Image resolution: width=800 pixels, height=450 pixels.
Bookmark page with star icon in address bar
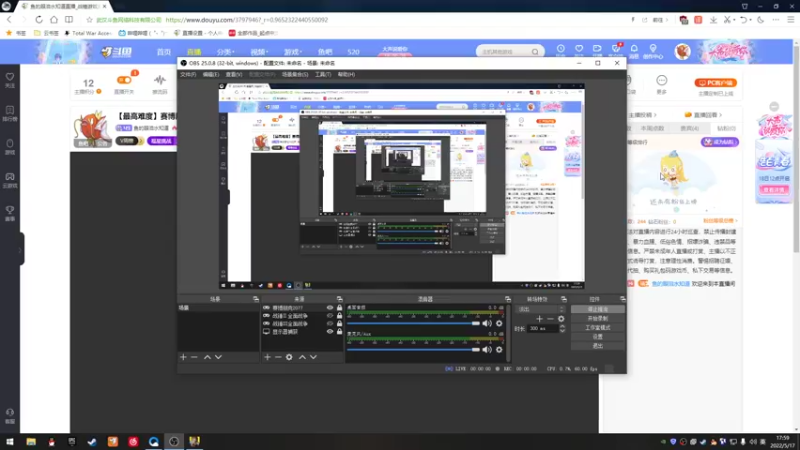89,20
